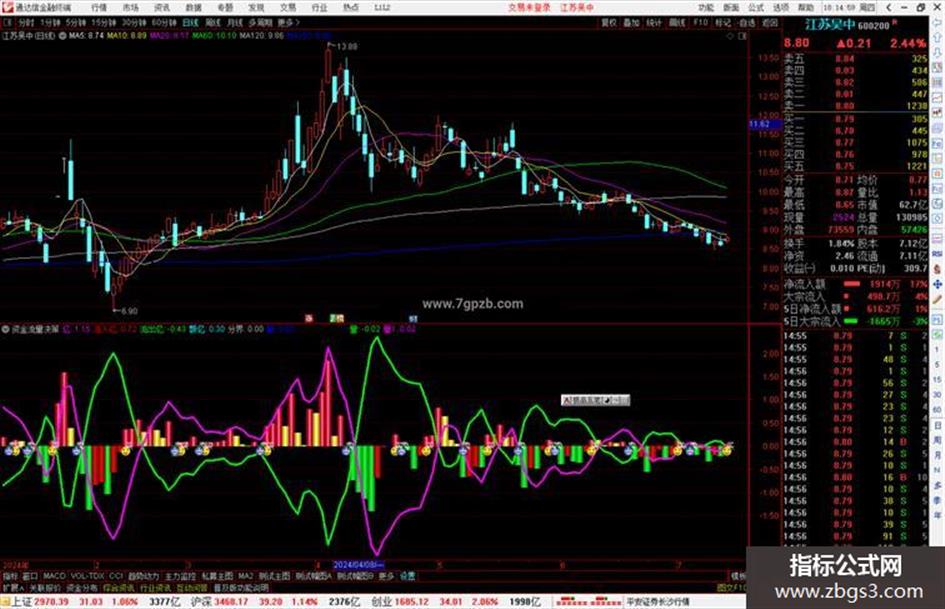945x609 pixels.
Task: Click the gear icon beside 资金流量决策 indicator
Action: 5,329
